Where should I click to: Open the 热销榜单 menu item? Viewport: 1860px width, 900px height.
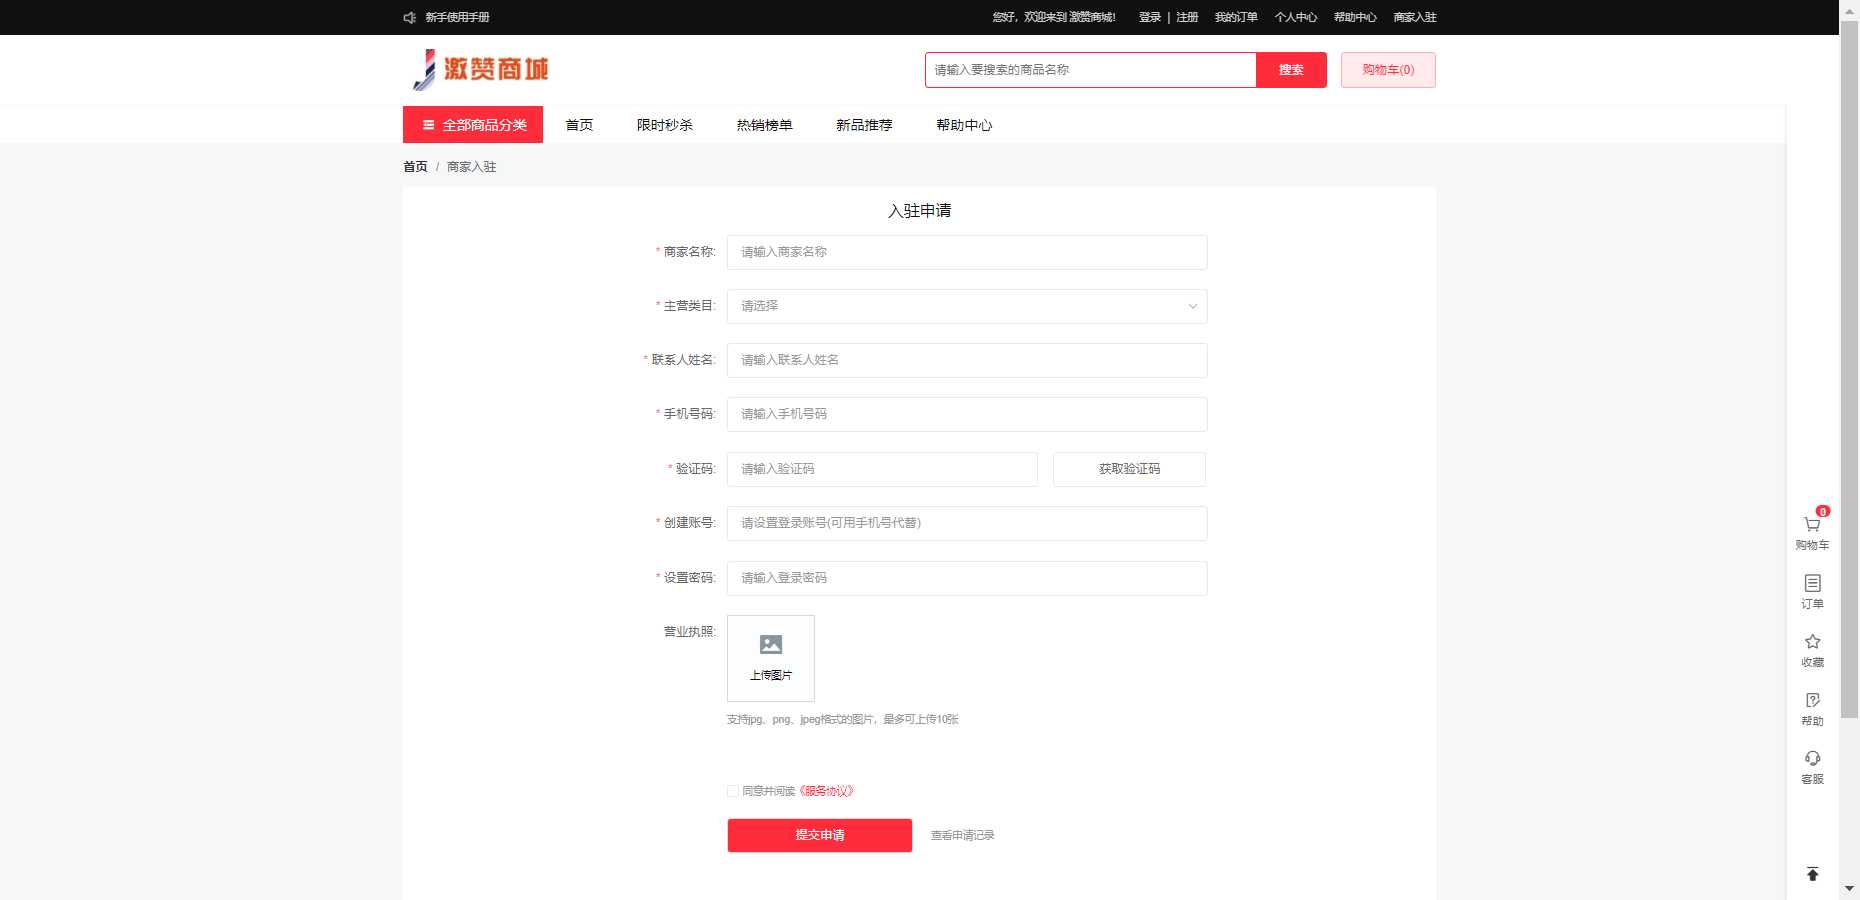click(764, 125)
